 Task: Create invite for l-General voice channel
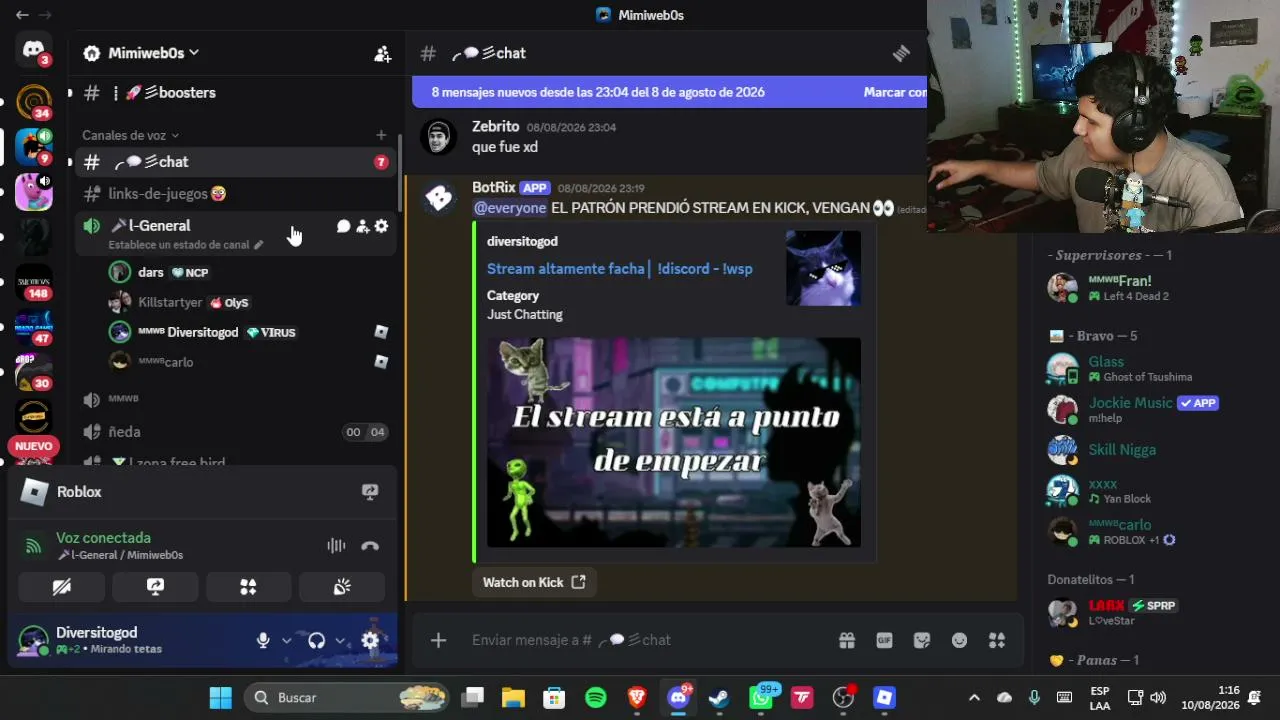coord(362,226)
